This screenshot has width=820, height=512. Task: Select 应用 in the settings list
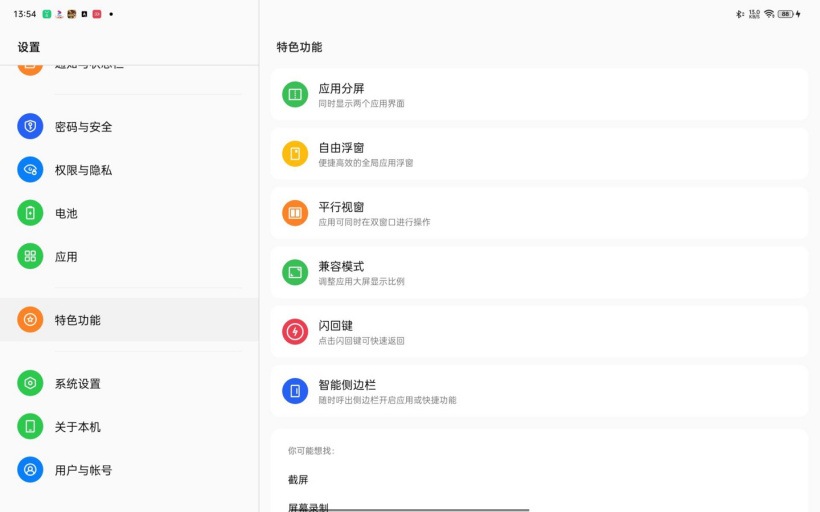(129, 256)
